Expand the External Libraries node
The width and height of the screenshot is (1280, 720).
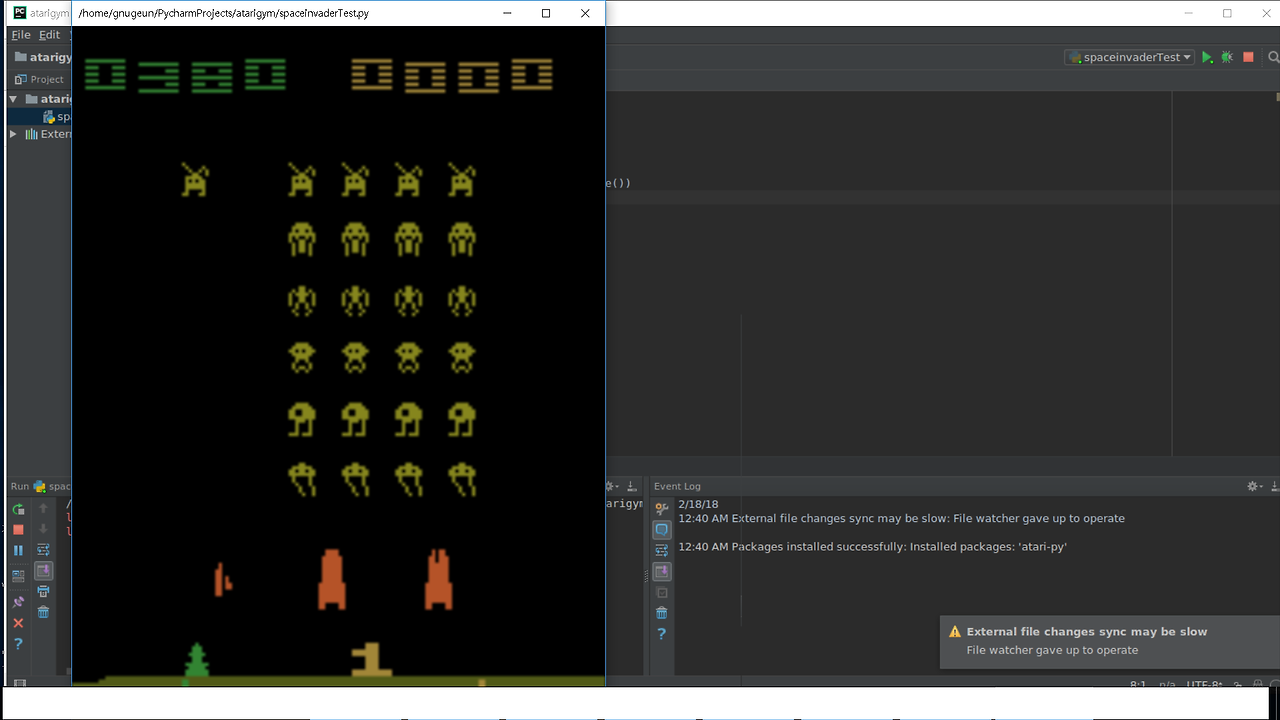[x=14, y=134]
